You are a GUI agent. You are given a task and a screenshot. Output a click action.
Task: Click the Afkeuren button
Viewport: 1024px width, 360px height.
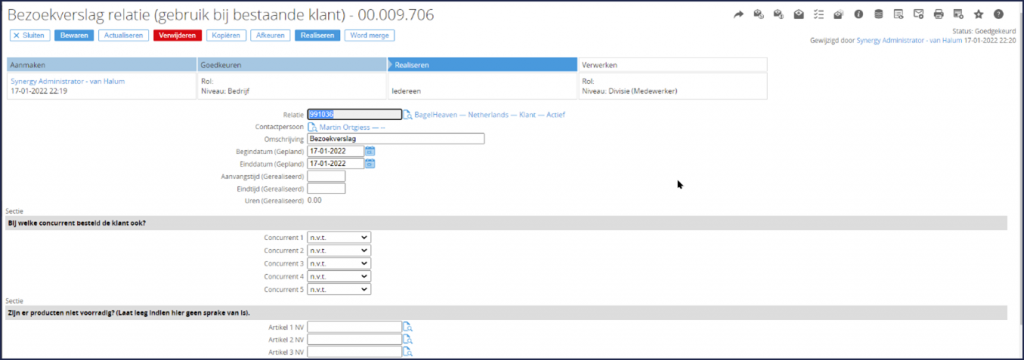pos(271,35)
